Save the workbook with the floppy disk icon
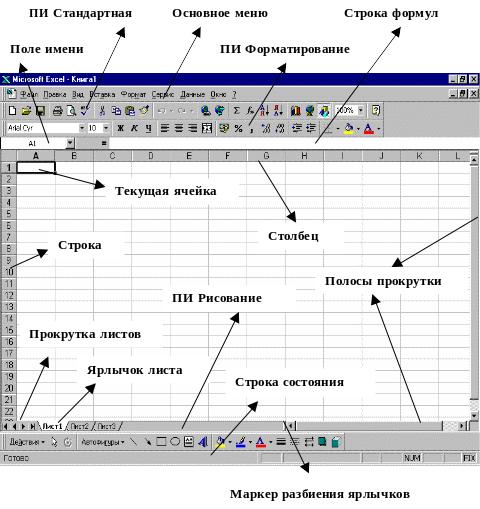480x509 pixels. pyautogui.click(x=40, y=111)
